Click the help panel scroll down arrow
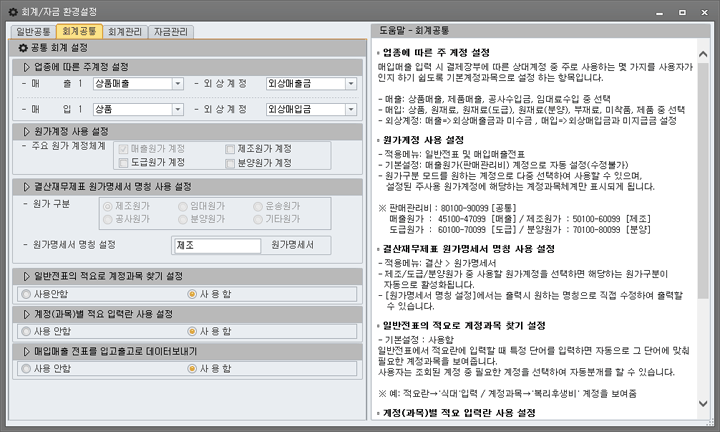 tap(703, 404)
